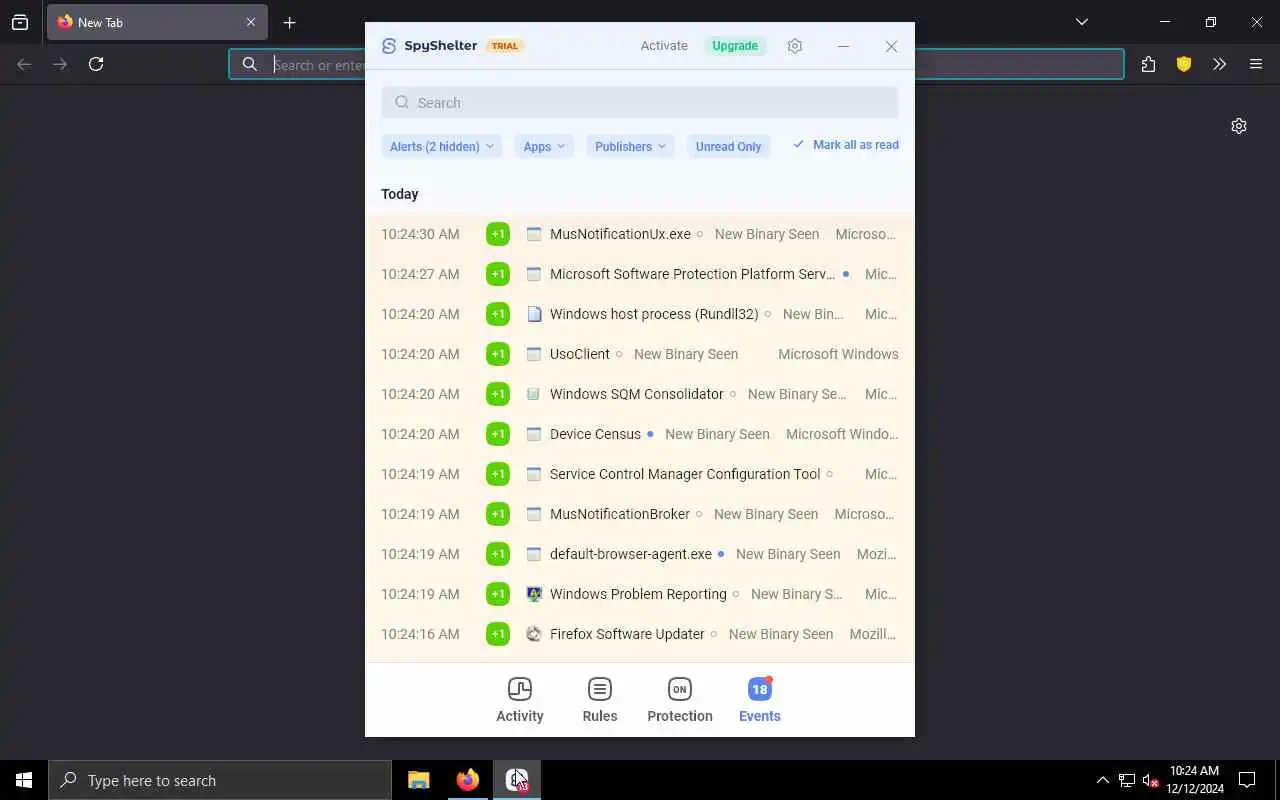Switch to the Protection tab
Screen dimensions: 1280x800
pyautogui.click(x=680, y=700)
